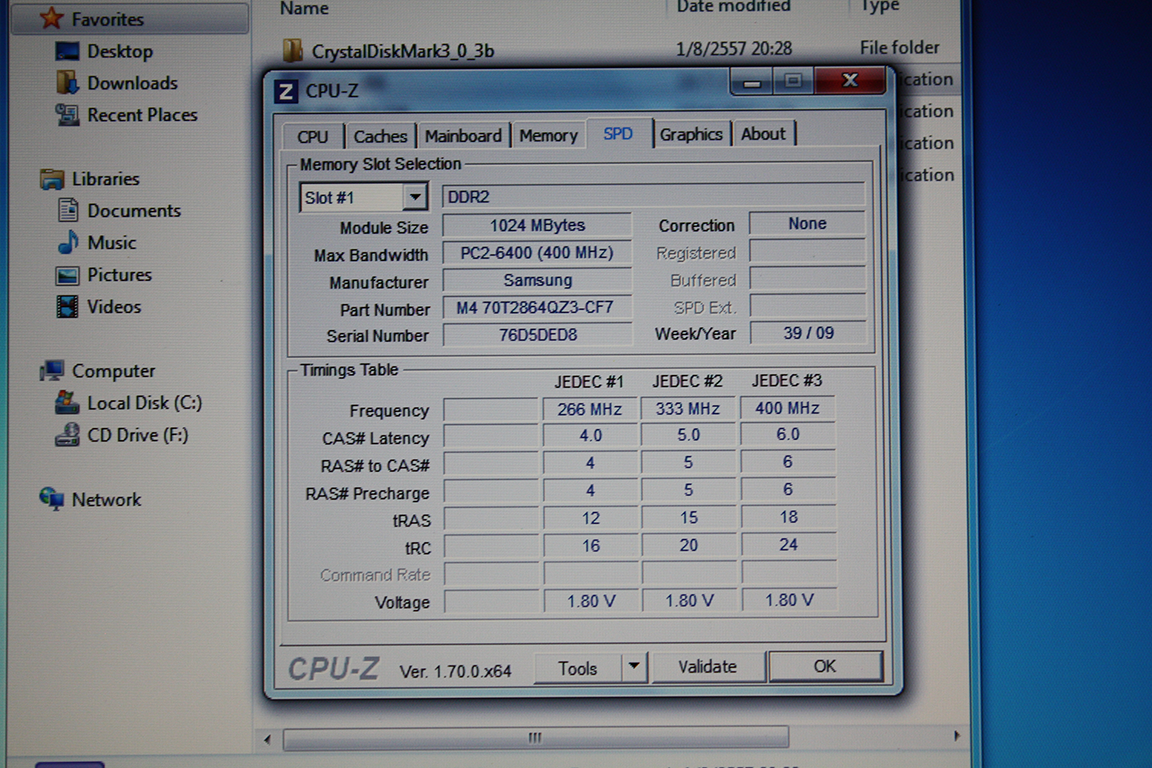Close the CPU-Z window
The height and width of the screenshot is (768, 1152).
coord(850,80)
